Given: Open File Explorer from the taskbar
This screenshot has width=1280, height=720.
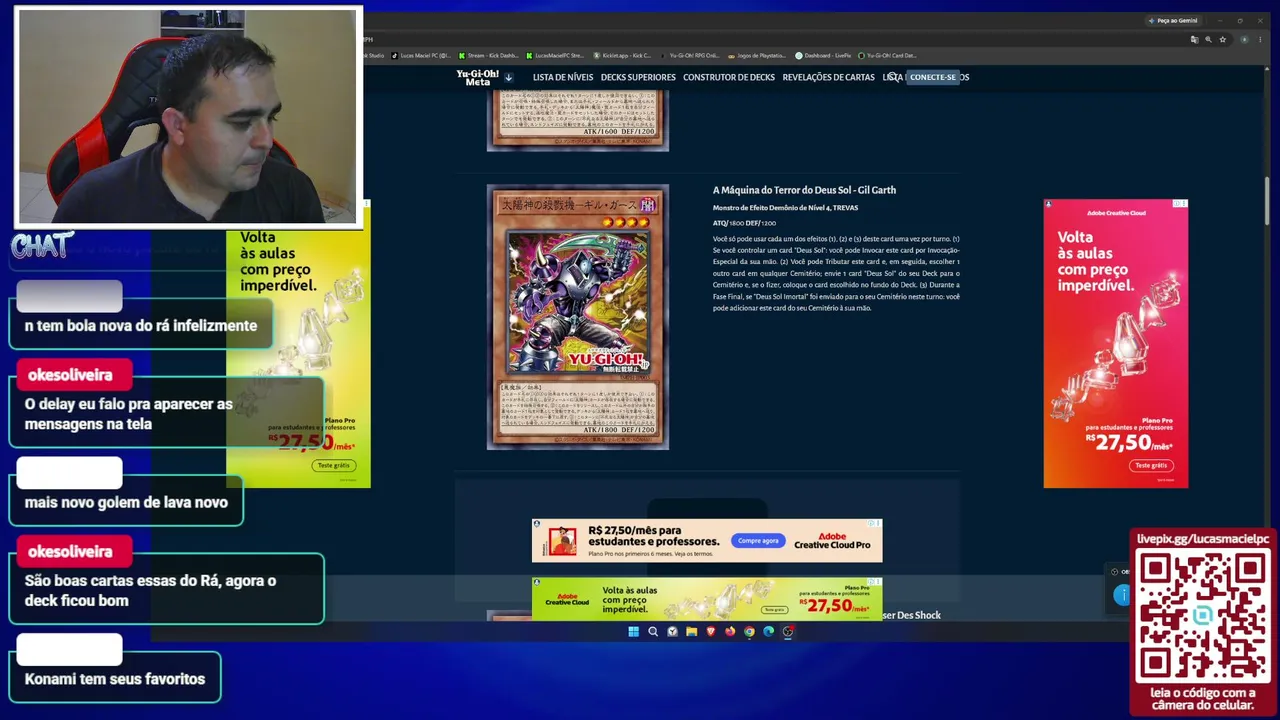Looking at the screenshot, I should click(x=691, y=631).
